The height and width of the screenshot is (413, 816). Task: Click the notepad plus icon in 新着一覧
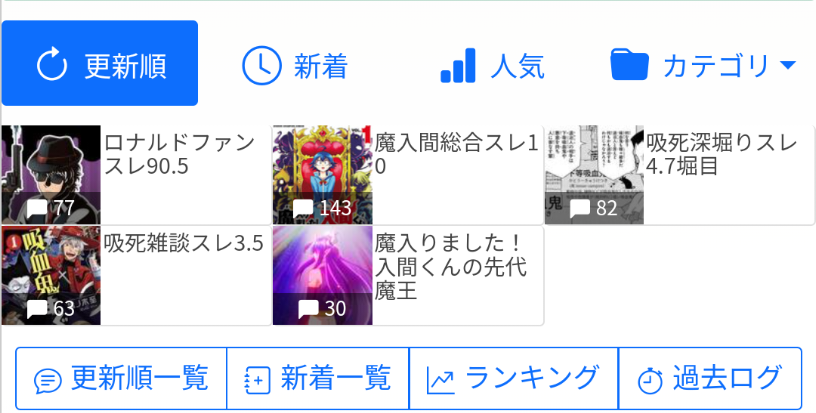tap(258, 381)
